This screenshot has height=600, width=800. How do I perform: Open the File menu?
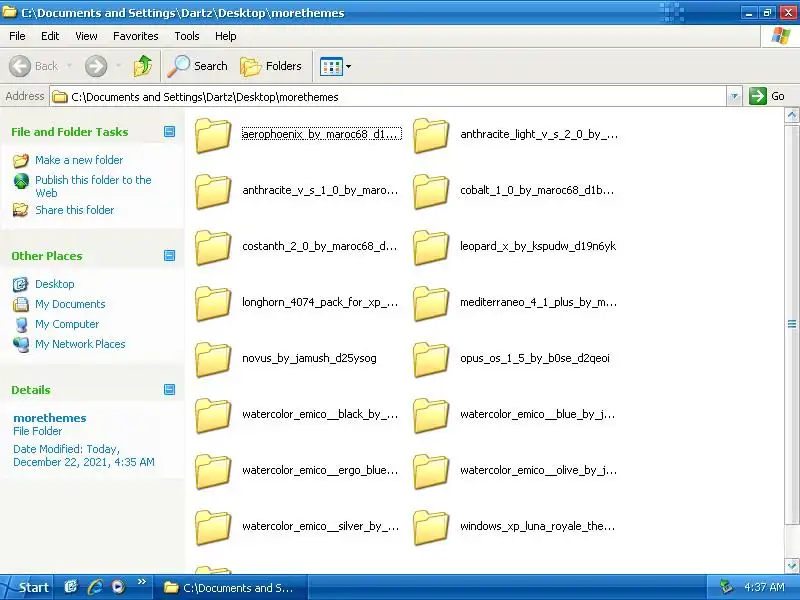point(17,36)
